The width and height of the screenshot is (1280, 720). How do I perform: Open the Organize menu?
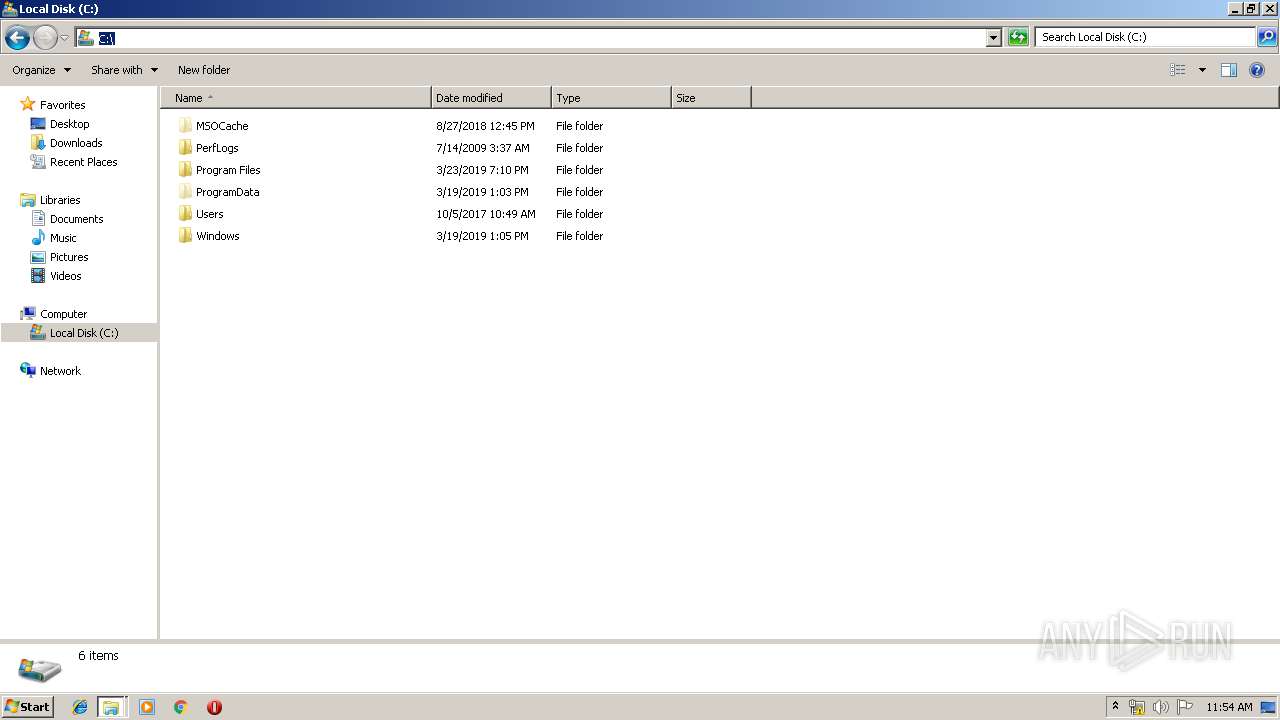pyautogui.click(x=41, y=70)
